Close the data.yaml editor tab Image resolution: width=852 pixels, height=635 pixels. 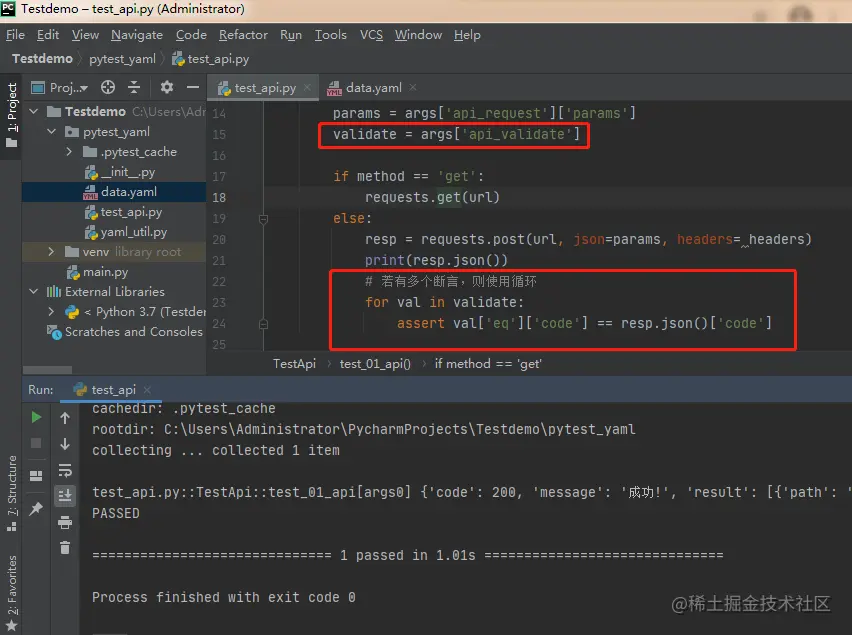(413, 87)
